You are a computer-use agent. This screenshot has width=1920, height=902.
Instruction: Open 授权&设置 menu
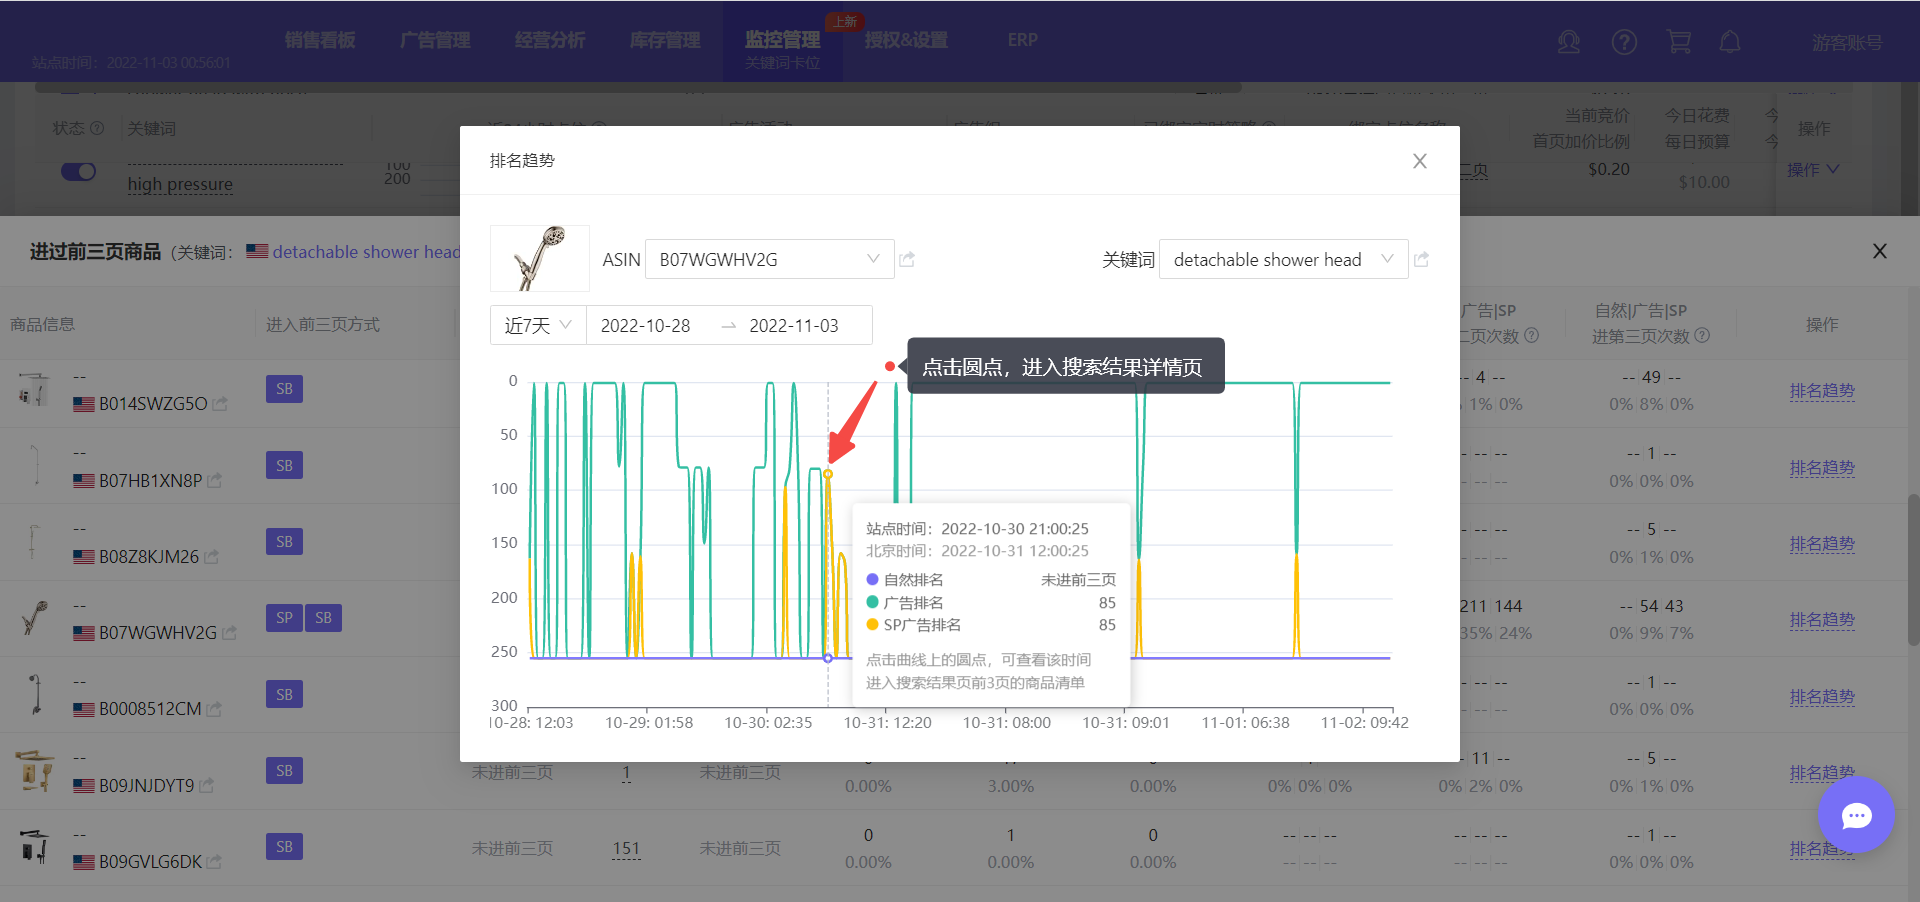906,40
